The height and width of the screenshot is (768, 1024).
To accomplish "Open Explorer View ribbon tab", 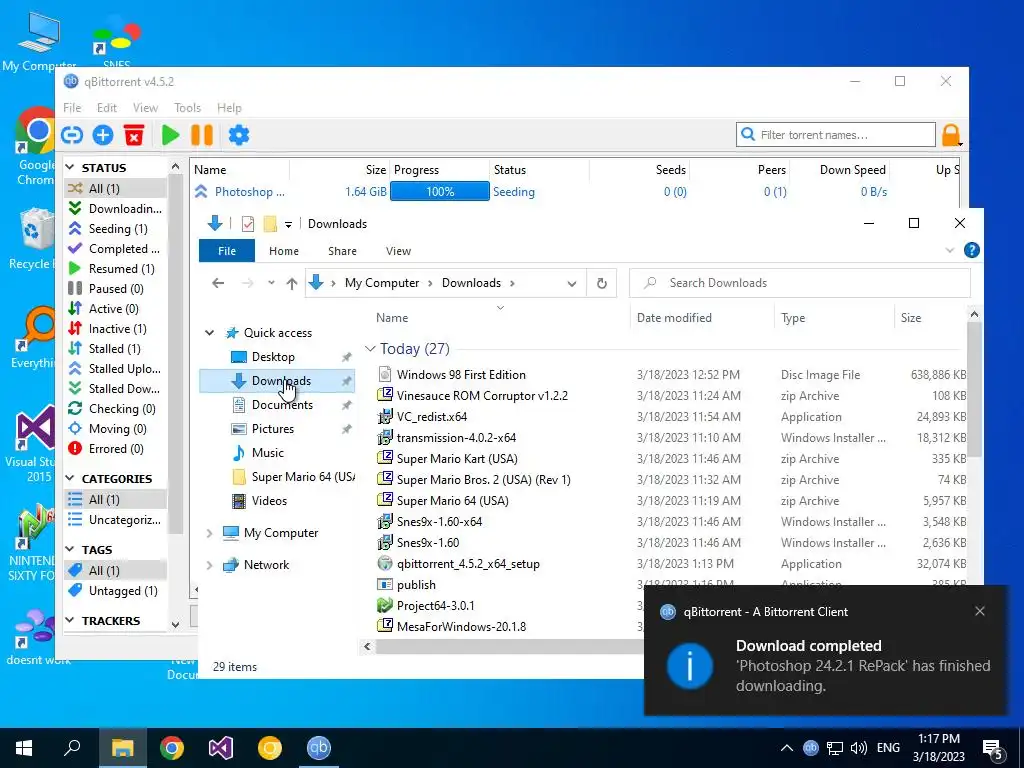I will coord(398,251).
